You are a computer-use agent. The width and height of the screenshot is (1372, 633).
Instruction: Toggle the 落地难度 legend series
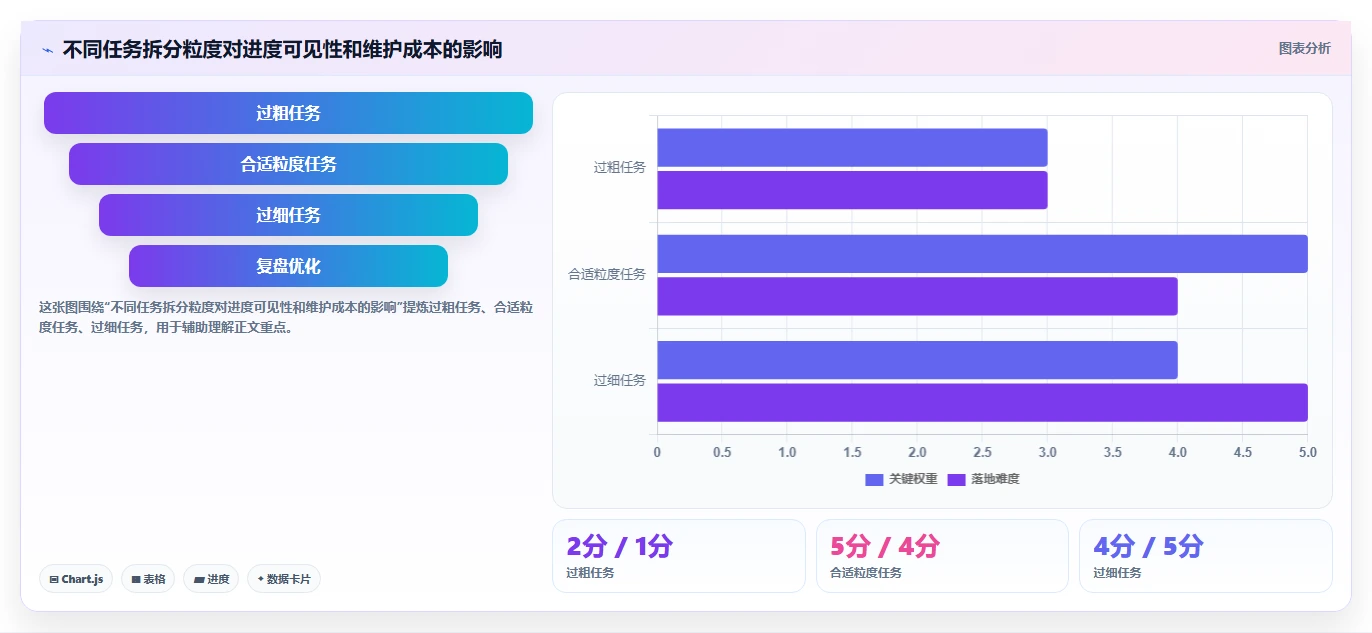click(983, 479)
